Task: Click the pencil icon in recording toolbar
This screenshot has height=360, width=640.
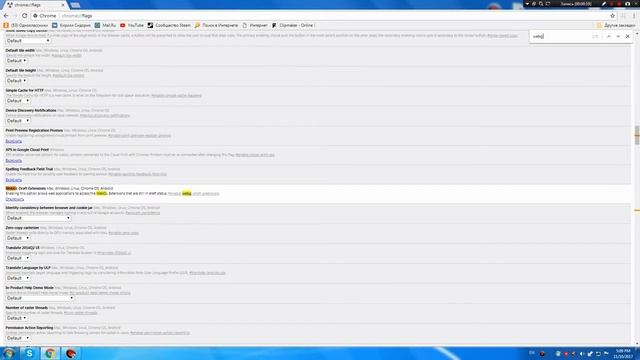Action: pyautogui.click(x=604, y=4)
